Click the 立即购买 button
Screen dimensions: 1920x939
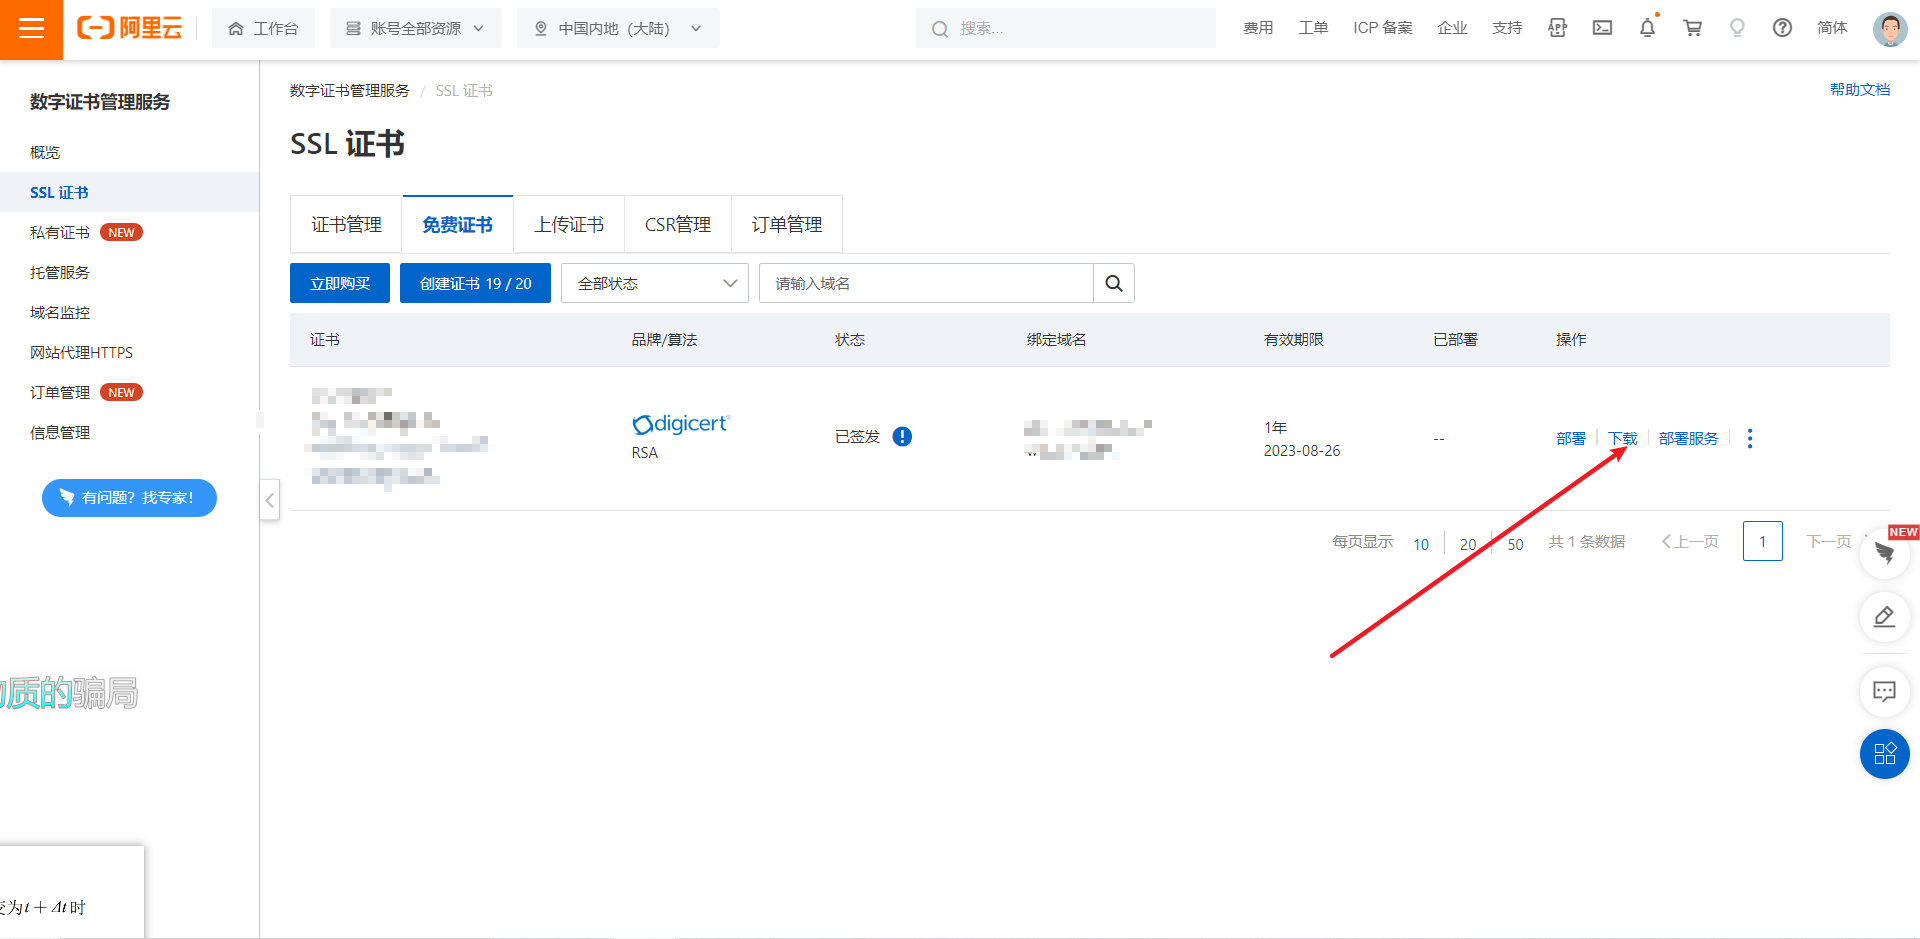coord(340,284)
